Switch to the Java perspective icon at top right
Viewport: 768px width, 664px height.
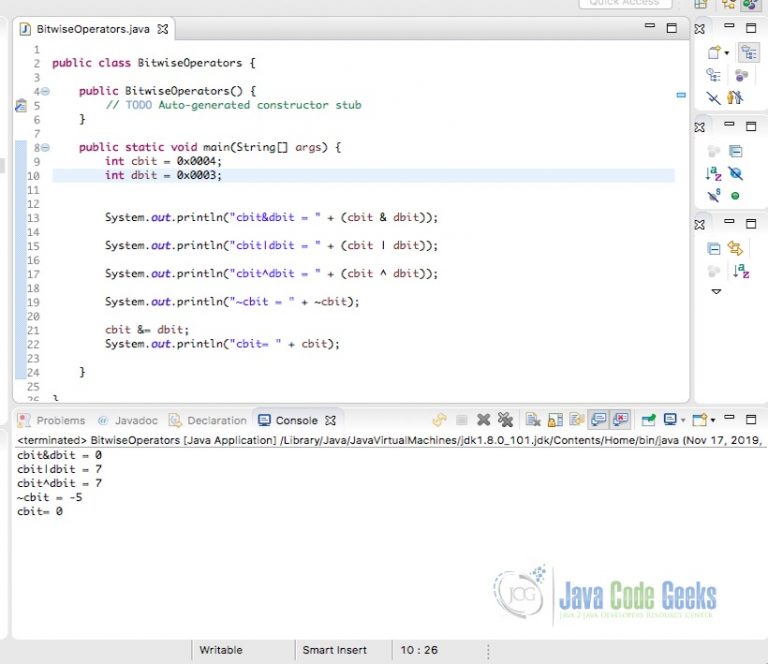pyautogui.click(x=749, y=4)
